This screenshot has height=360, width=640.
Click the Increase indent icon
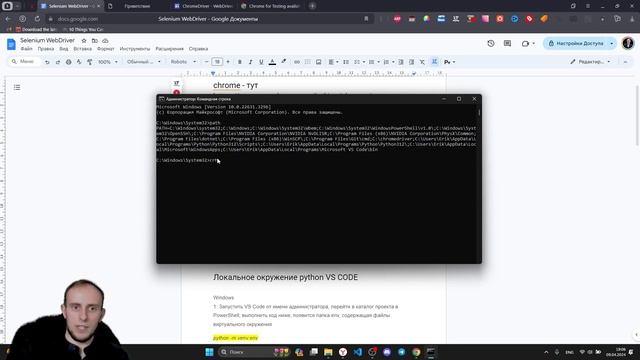(411, 62)
